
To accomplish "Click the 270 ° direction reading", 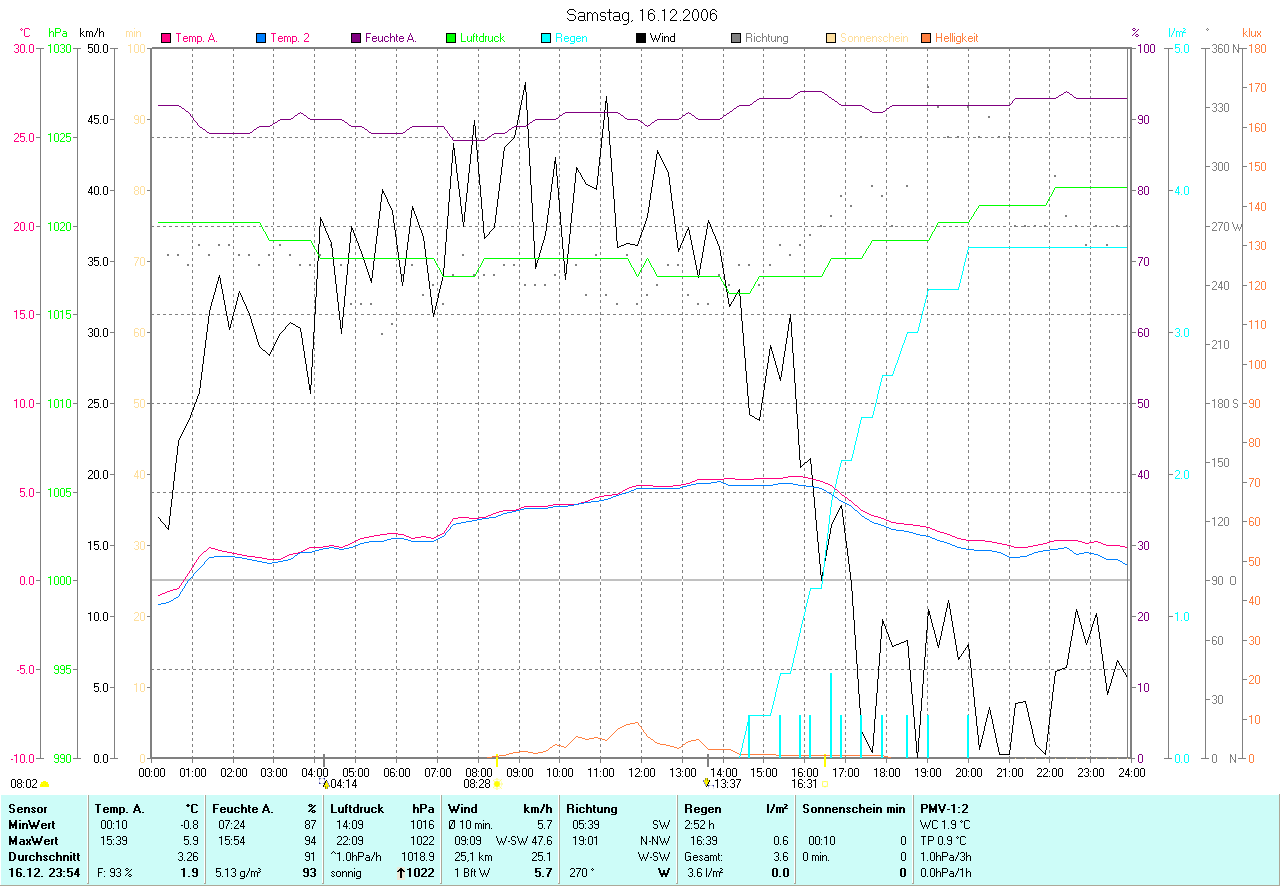I will point(586,873).
